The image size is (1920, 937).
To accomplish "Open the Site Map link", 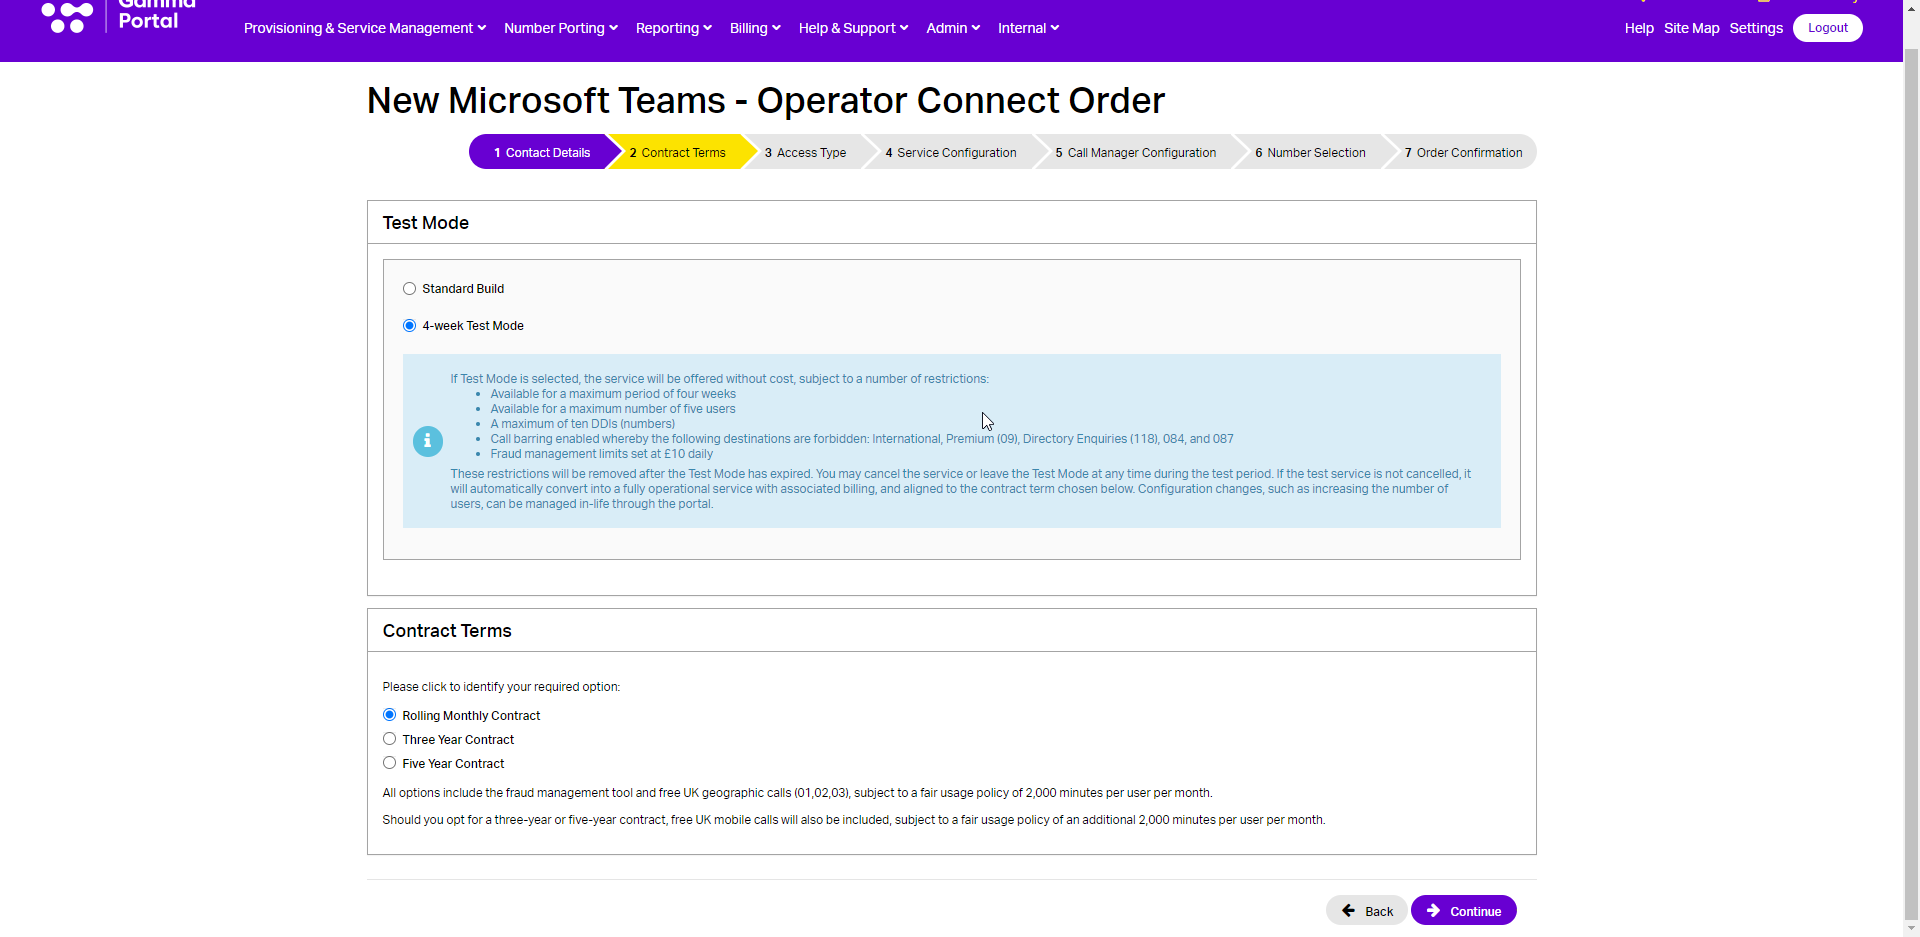I will pos(1692,28).
